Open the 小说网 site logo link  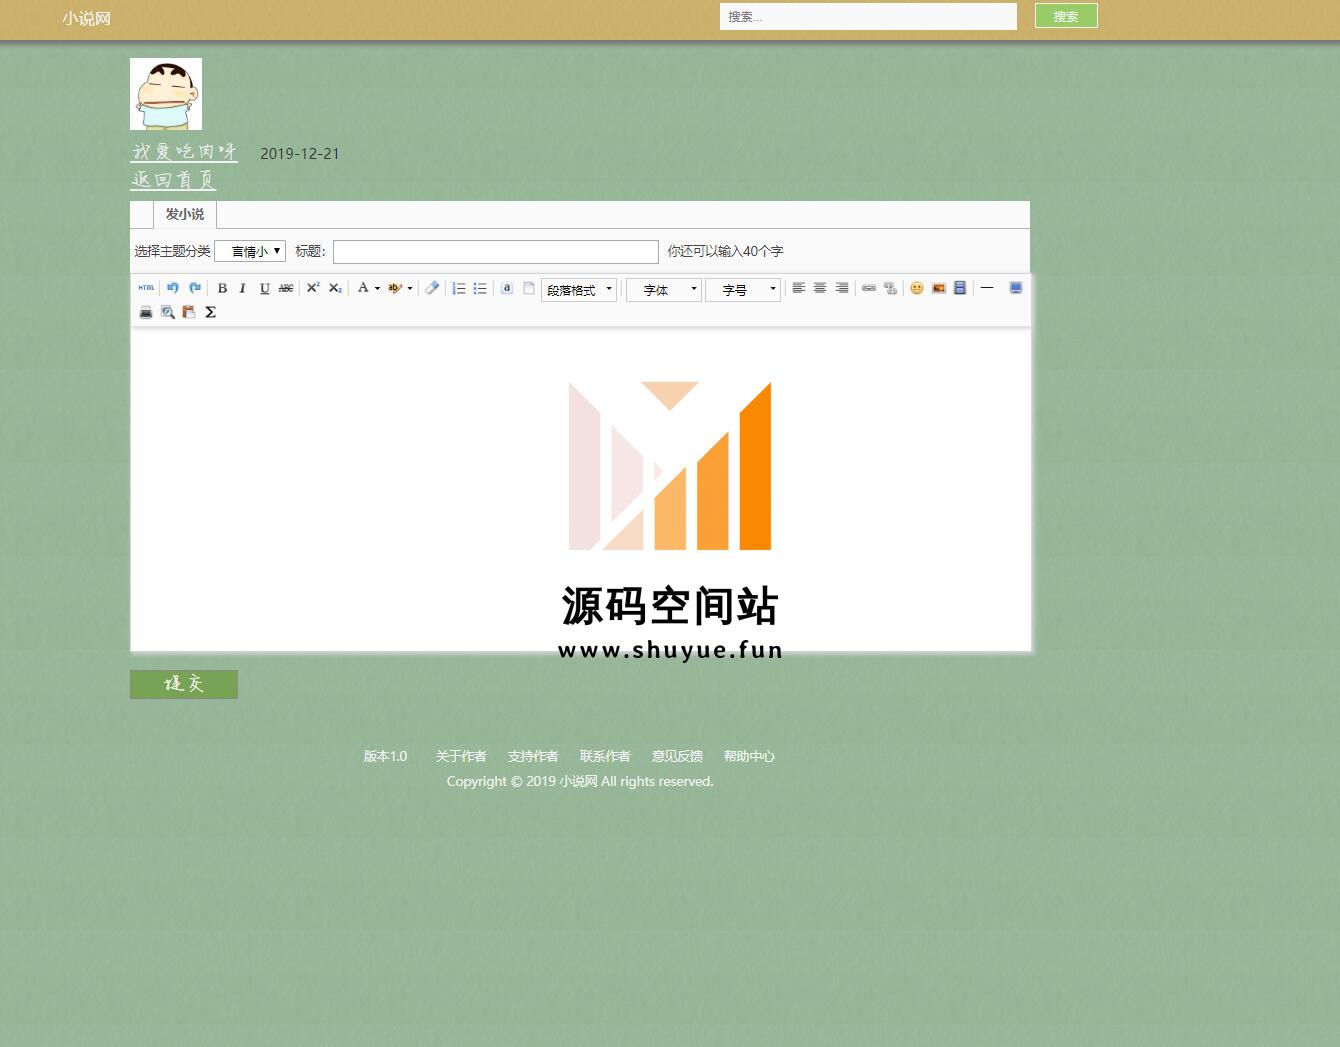[86, 18]
